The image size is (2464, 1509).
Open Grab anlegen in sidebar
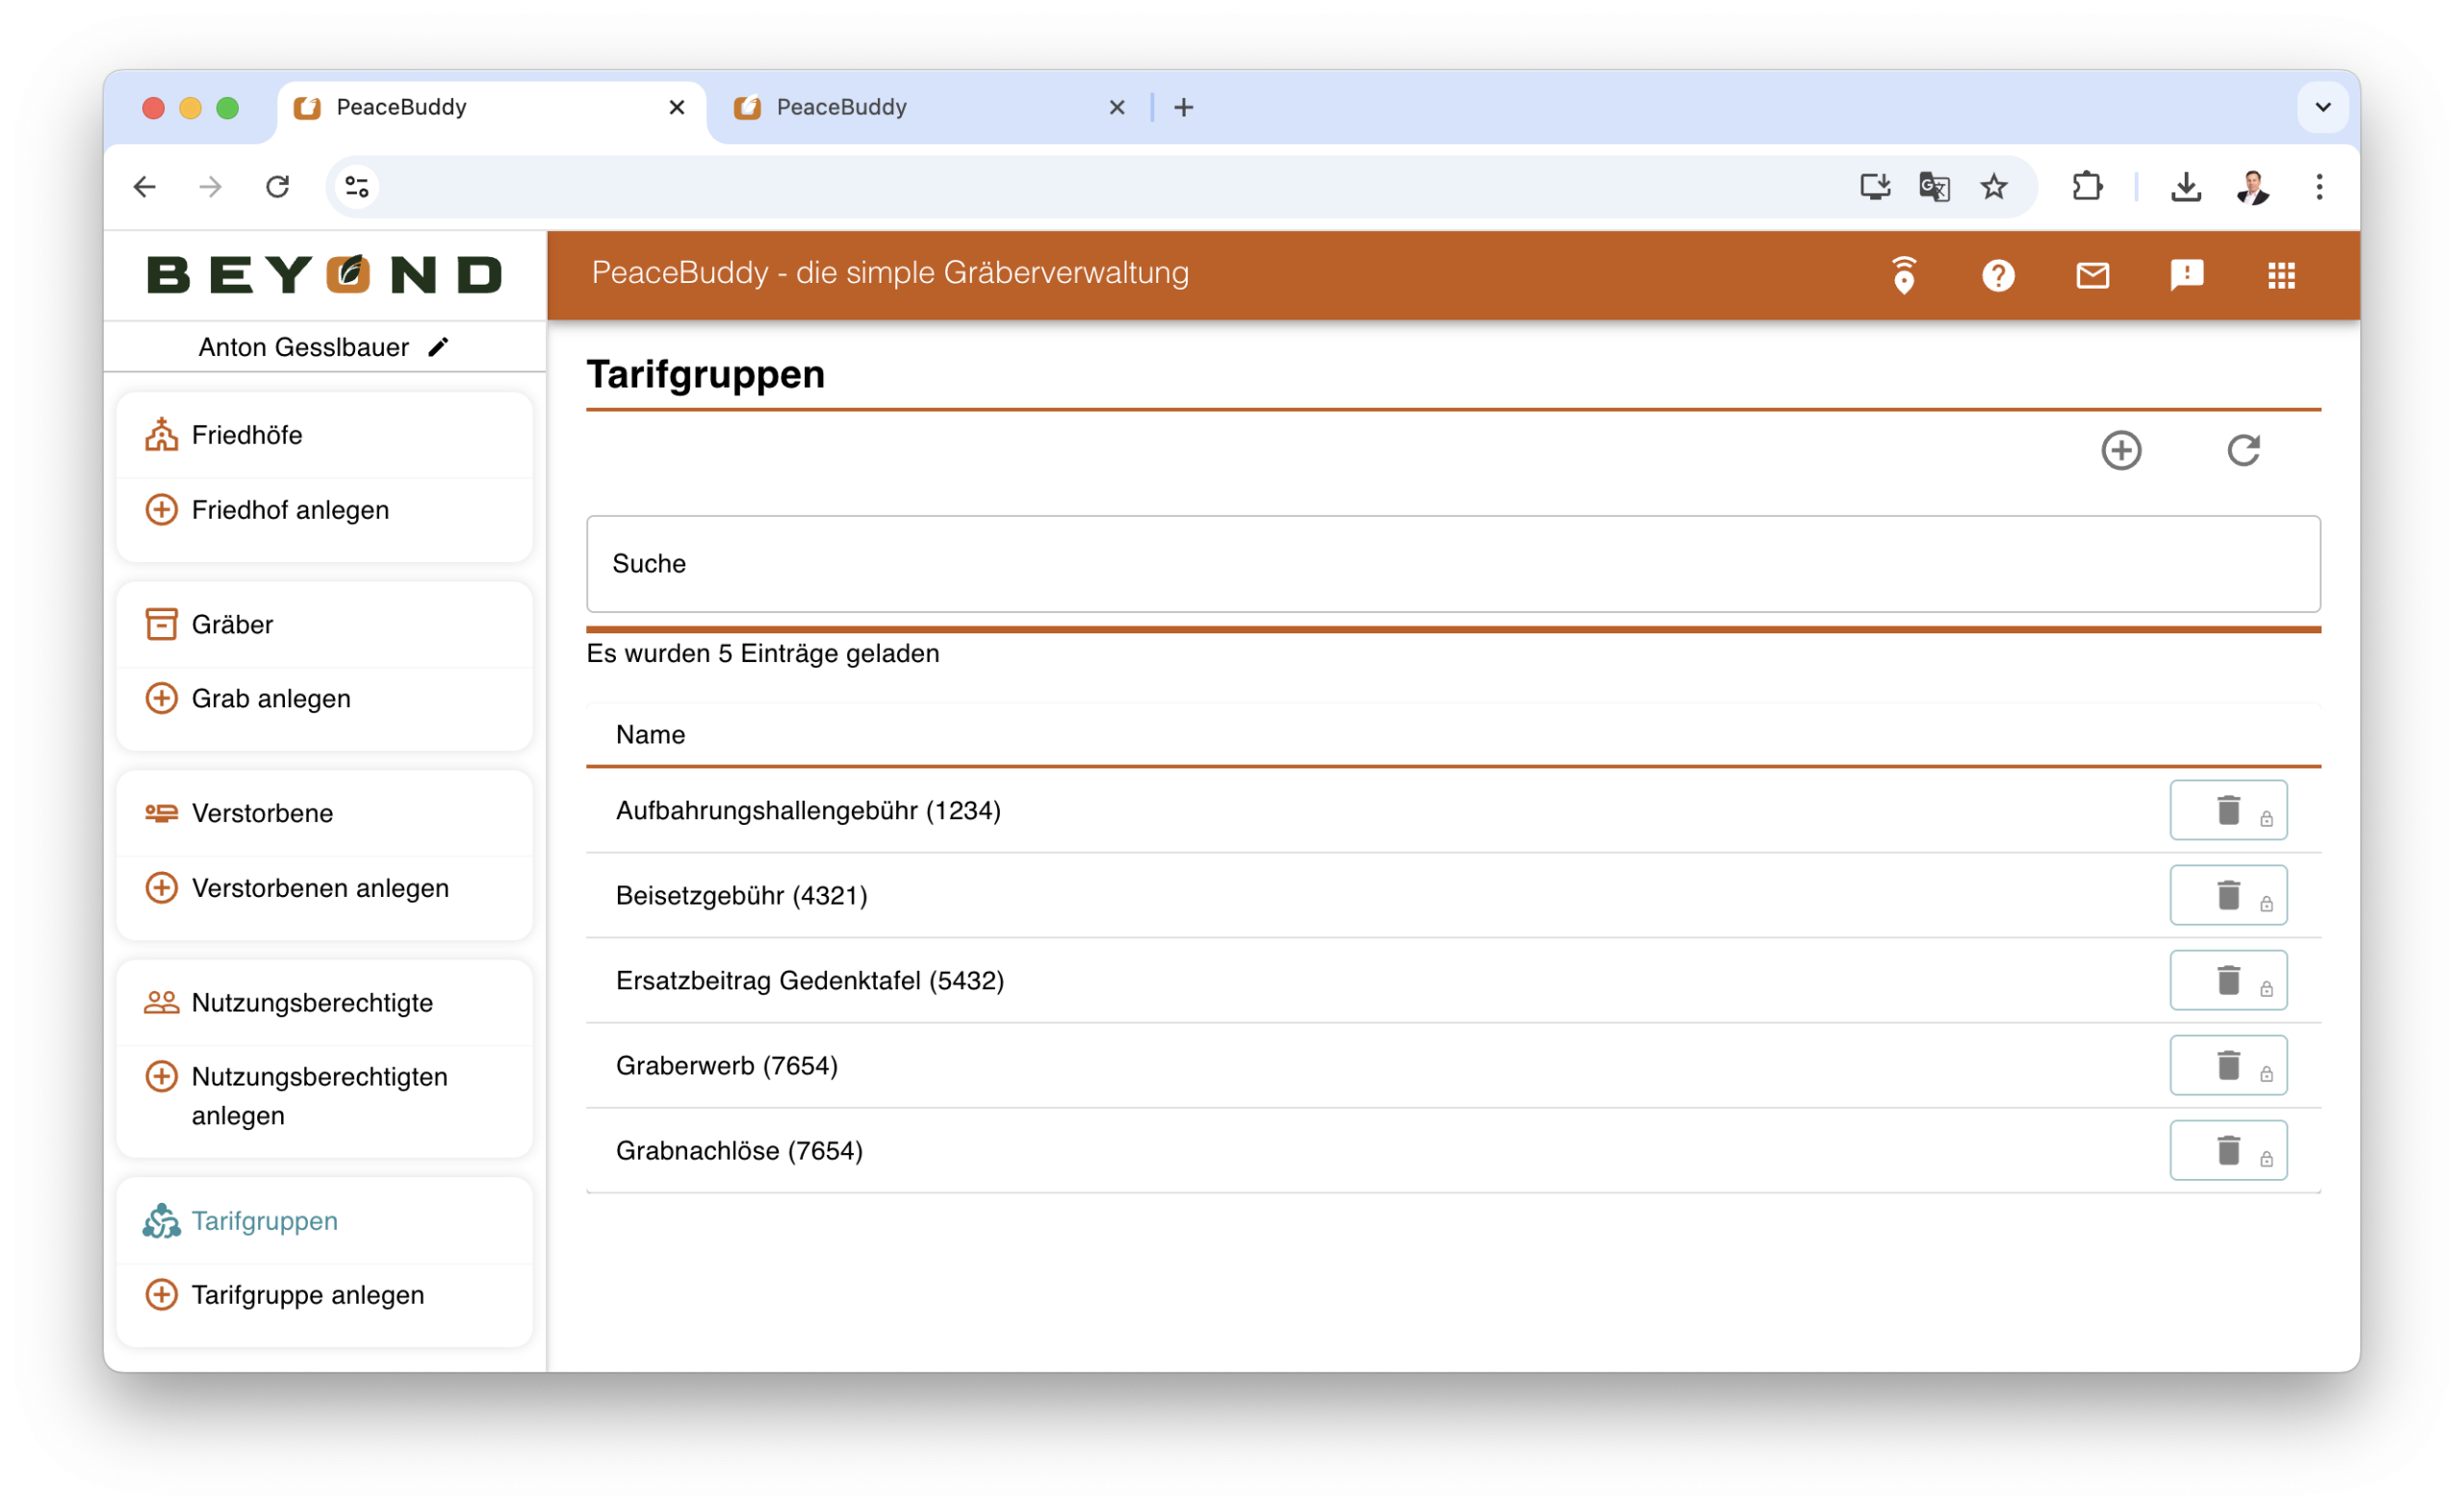[271, 698]
